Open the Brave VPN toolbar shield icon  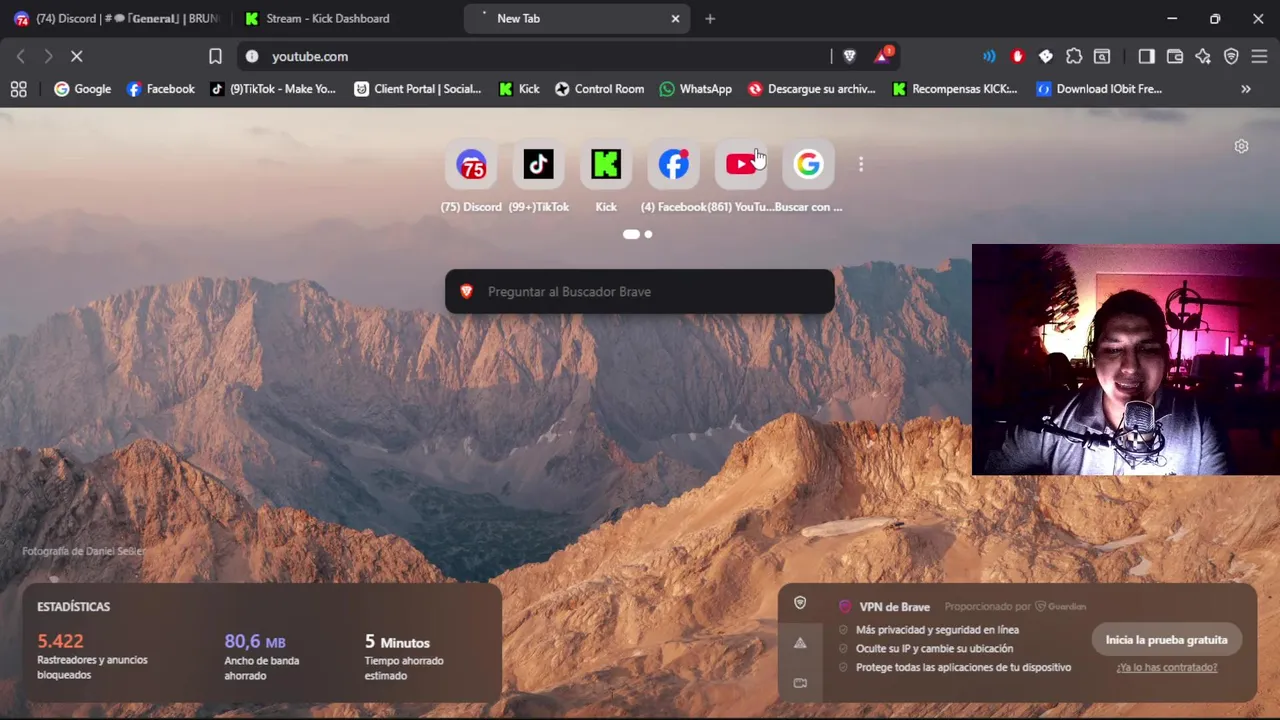[1231, 56]
